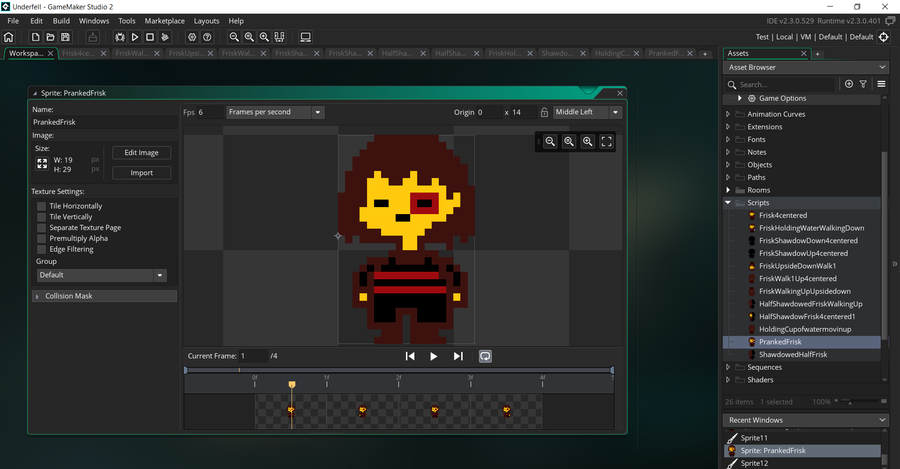Start the debugger with the bug icon
This screenshot has height=469, width=900.
(x=120, y=37)
